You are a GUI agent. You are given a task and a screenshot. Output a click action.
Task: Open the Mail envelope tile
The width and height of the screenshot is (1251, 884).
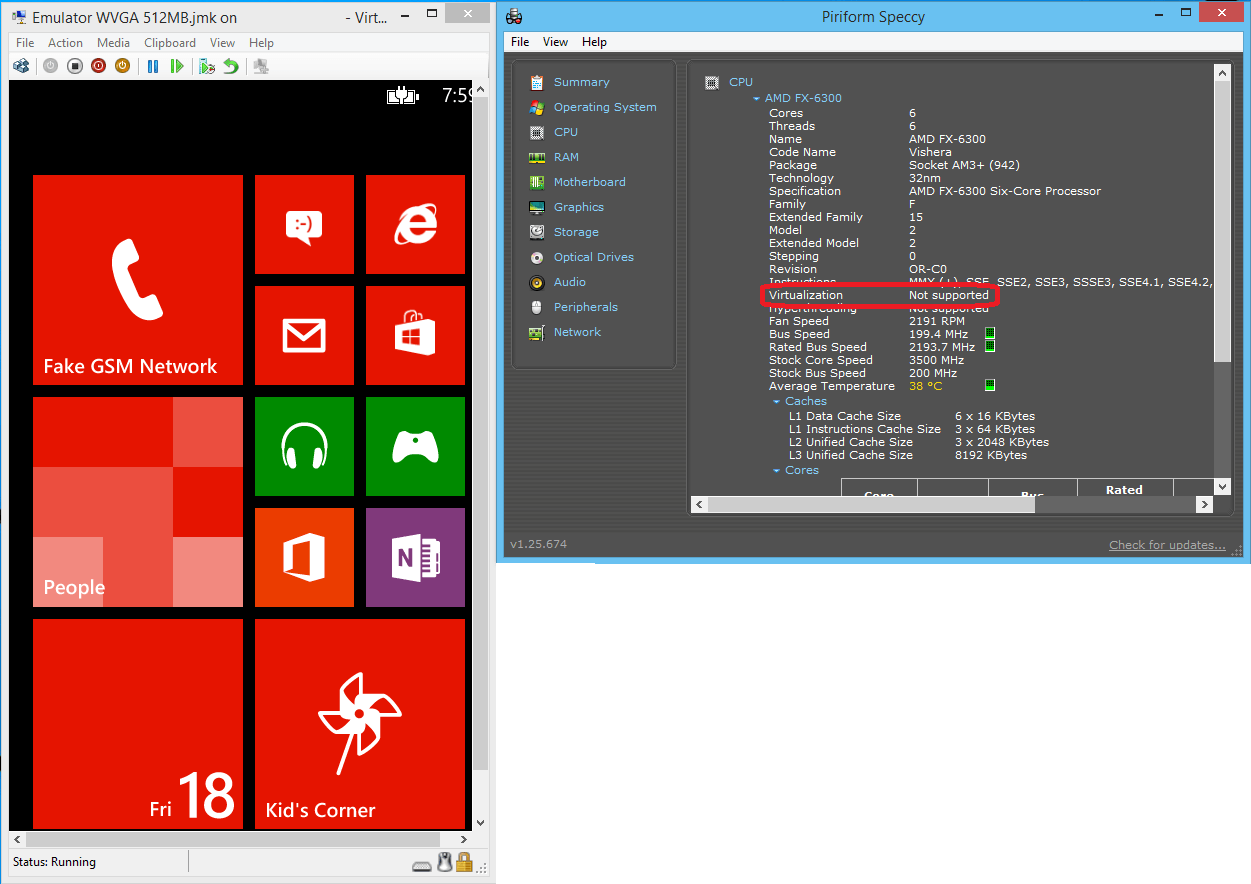pos(304,335)
